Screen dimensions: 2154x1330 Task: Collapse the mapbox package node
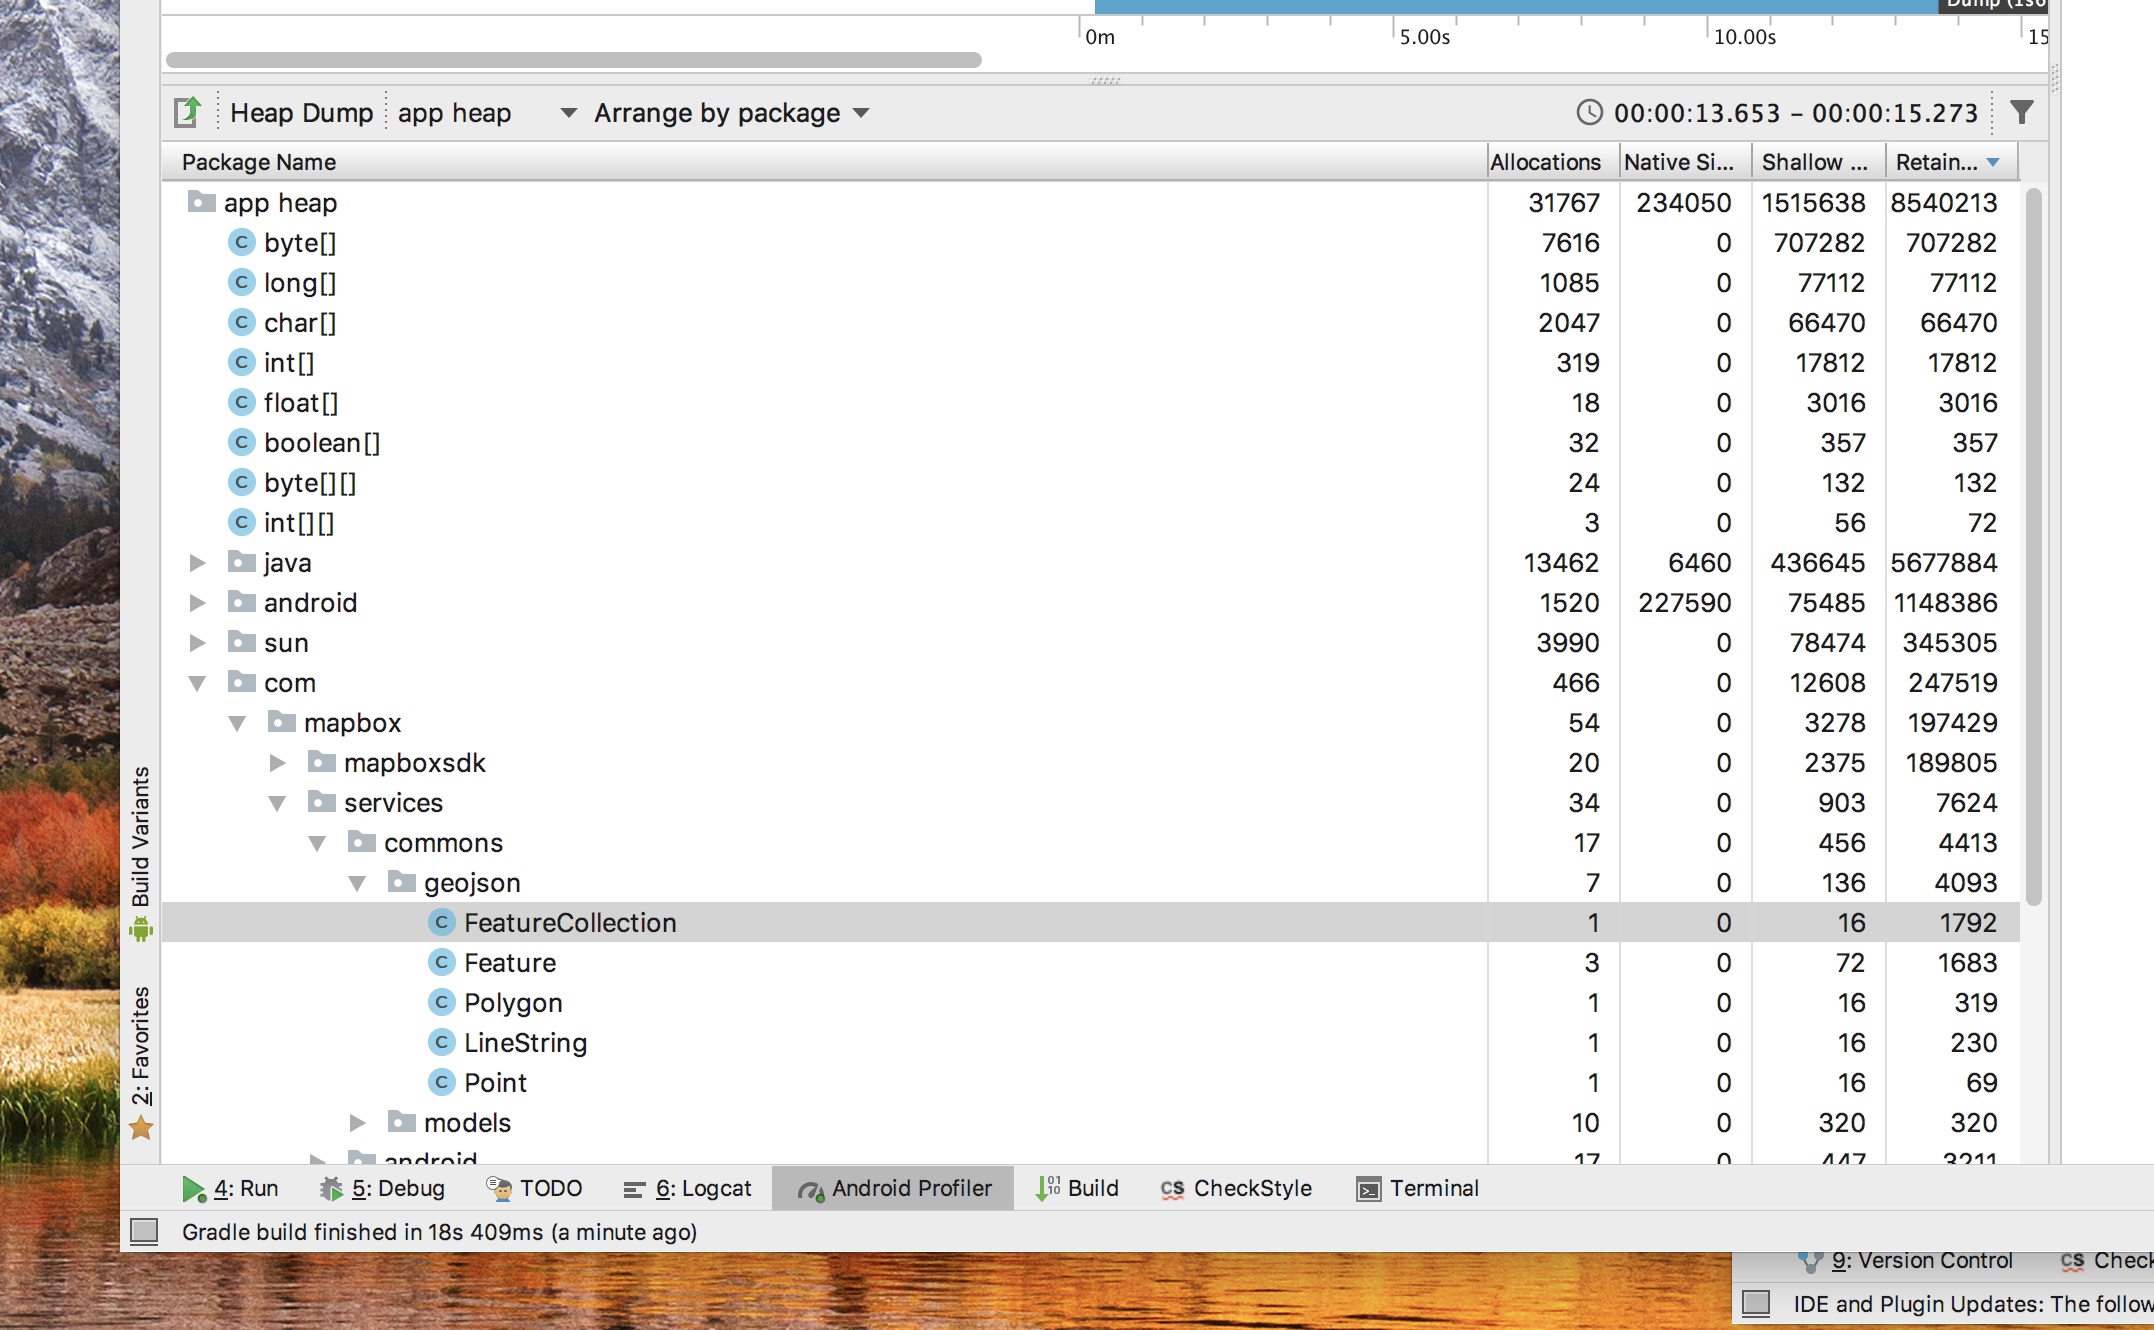click(x=237, y=723)
